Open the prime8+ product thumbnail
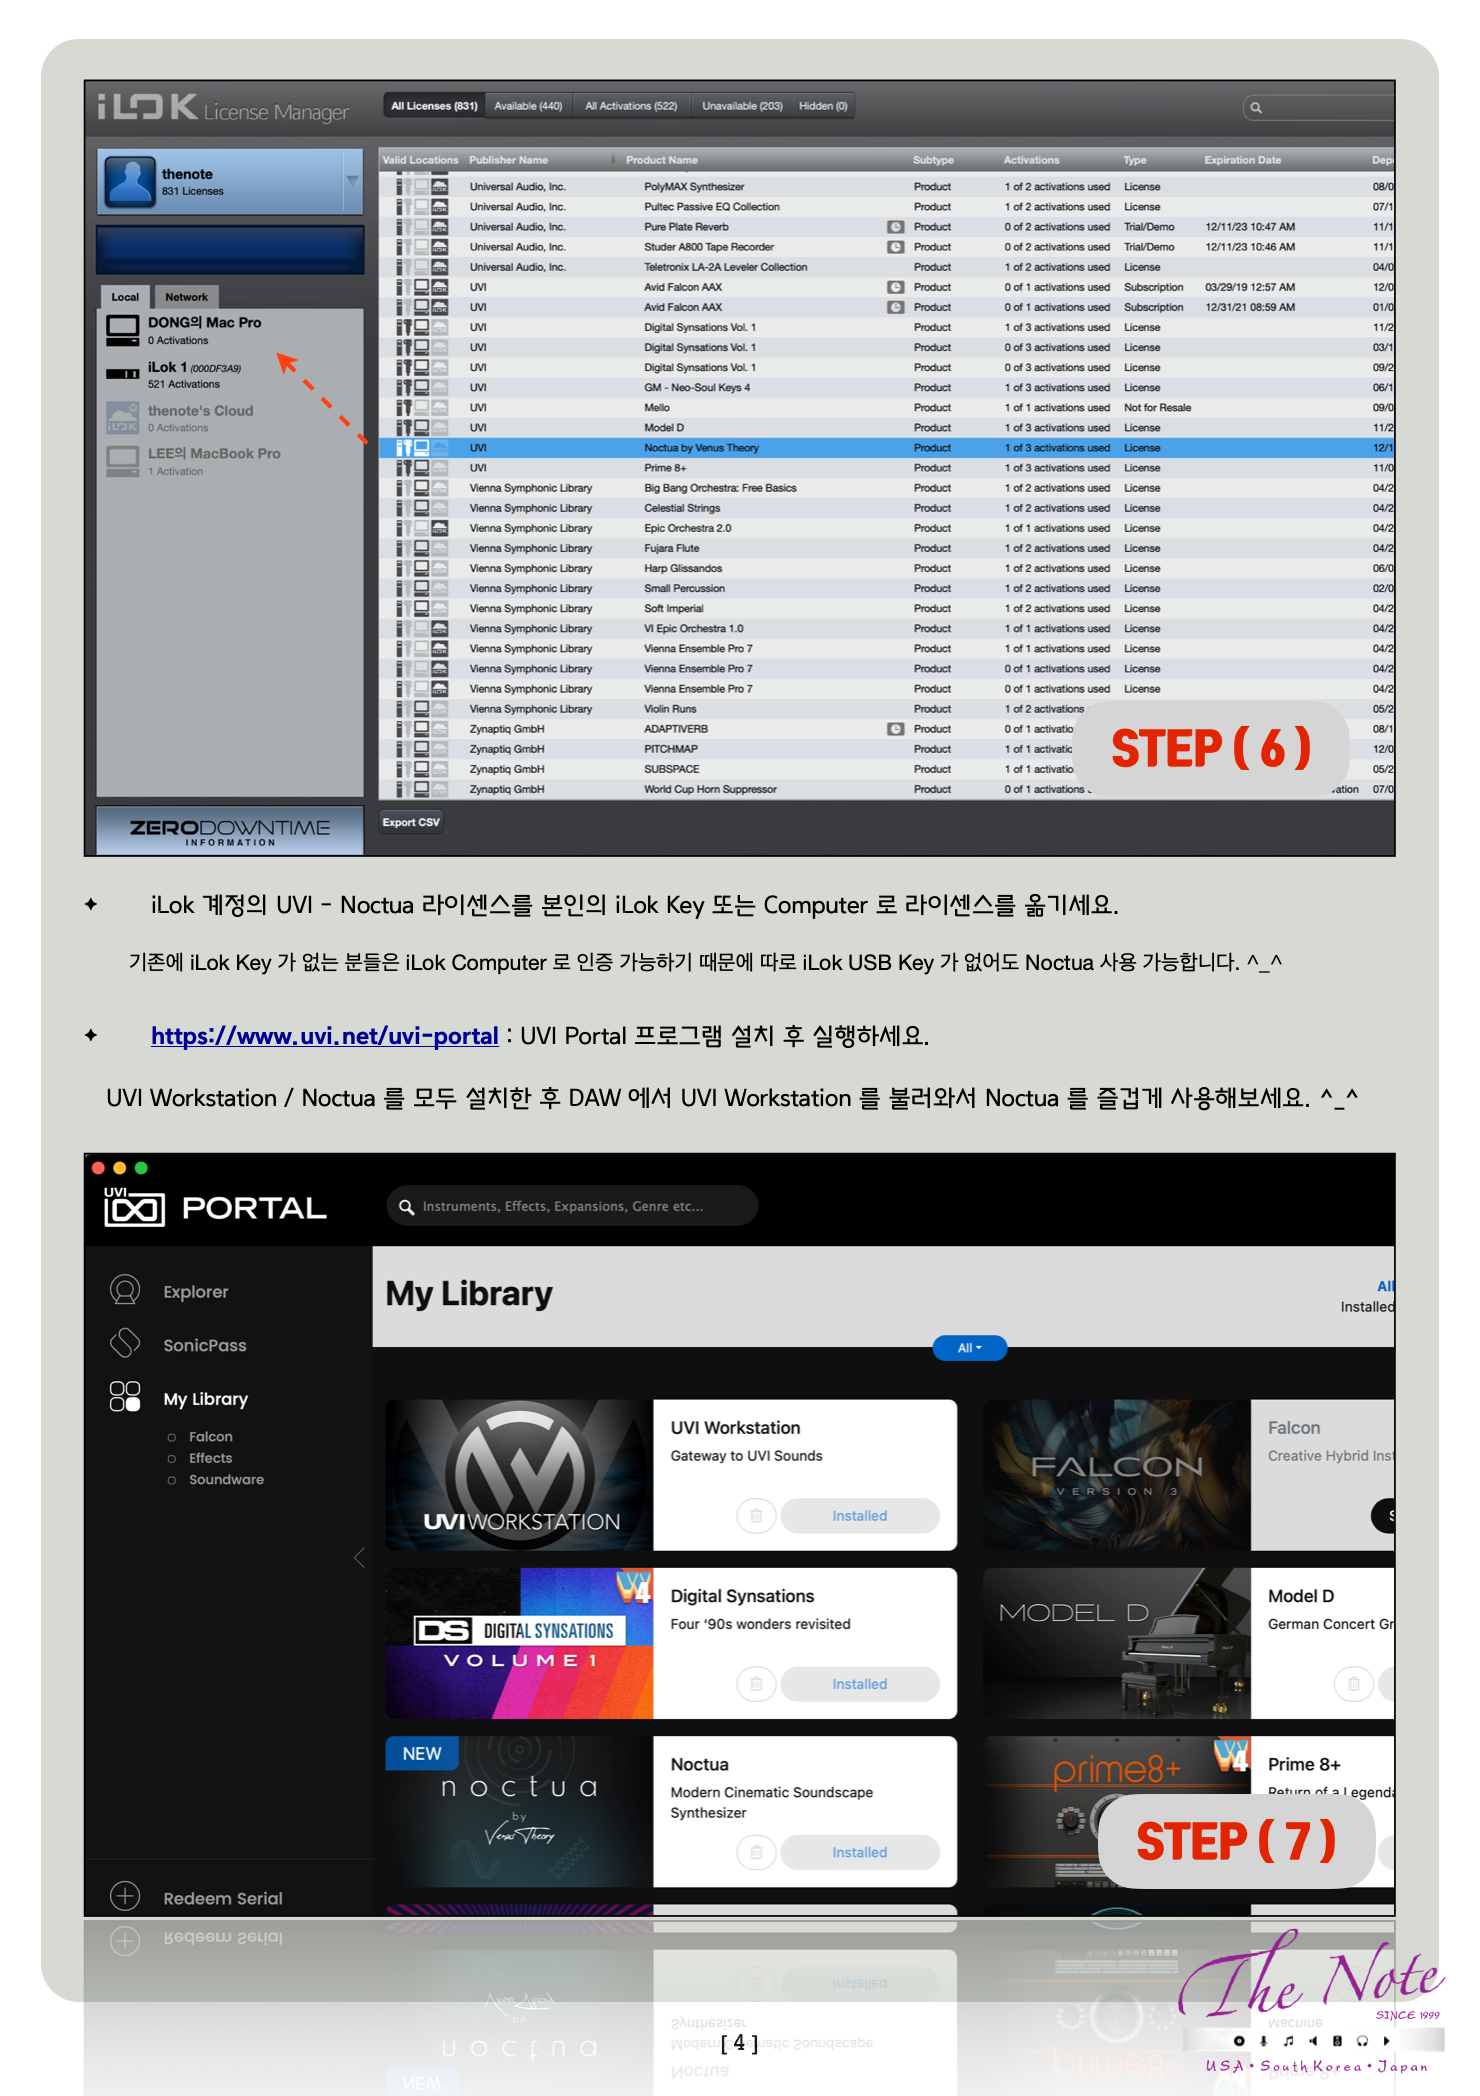This screenshot has width=1480, height=2096. click(x=1116, y=1811)
